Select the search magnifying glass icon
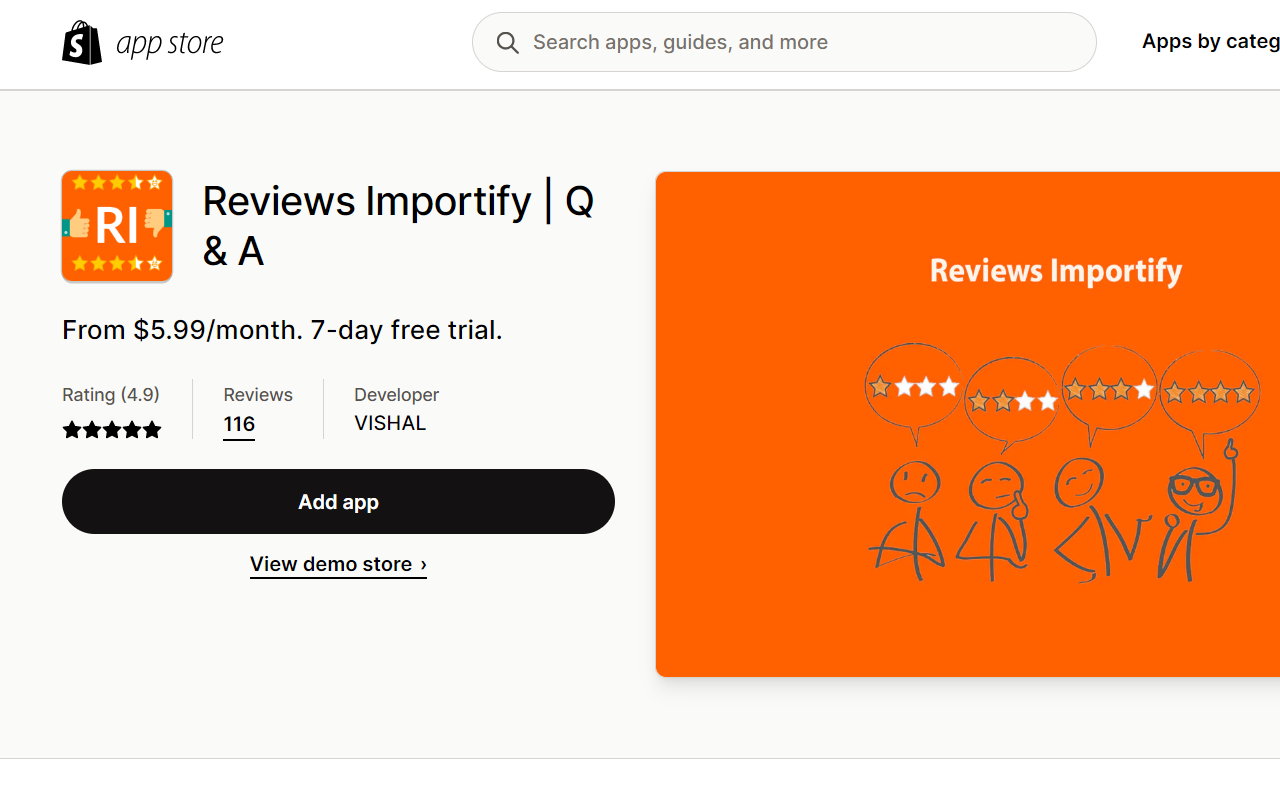 coord(507,42)
